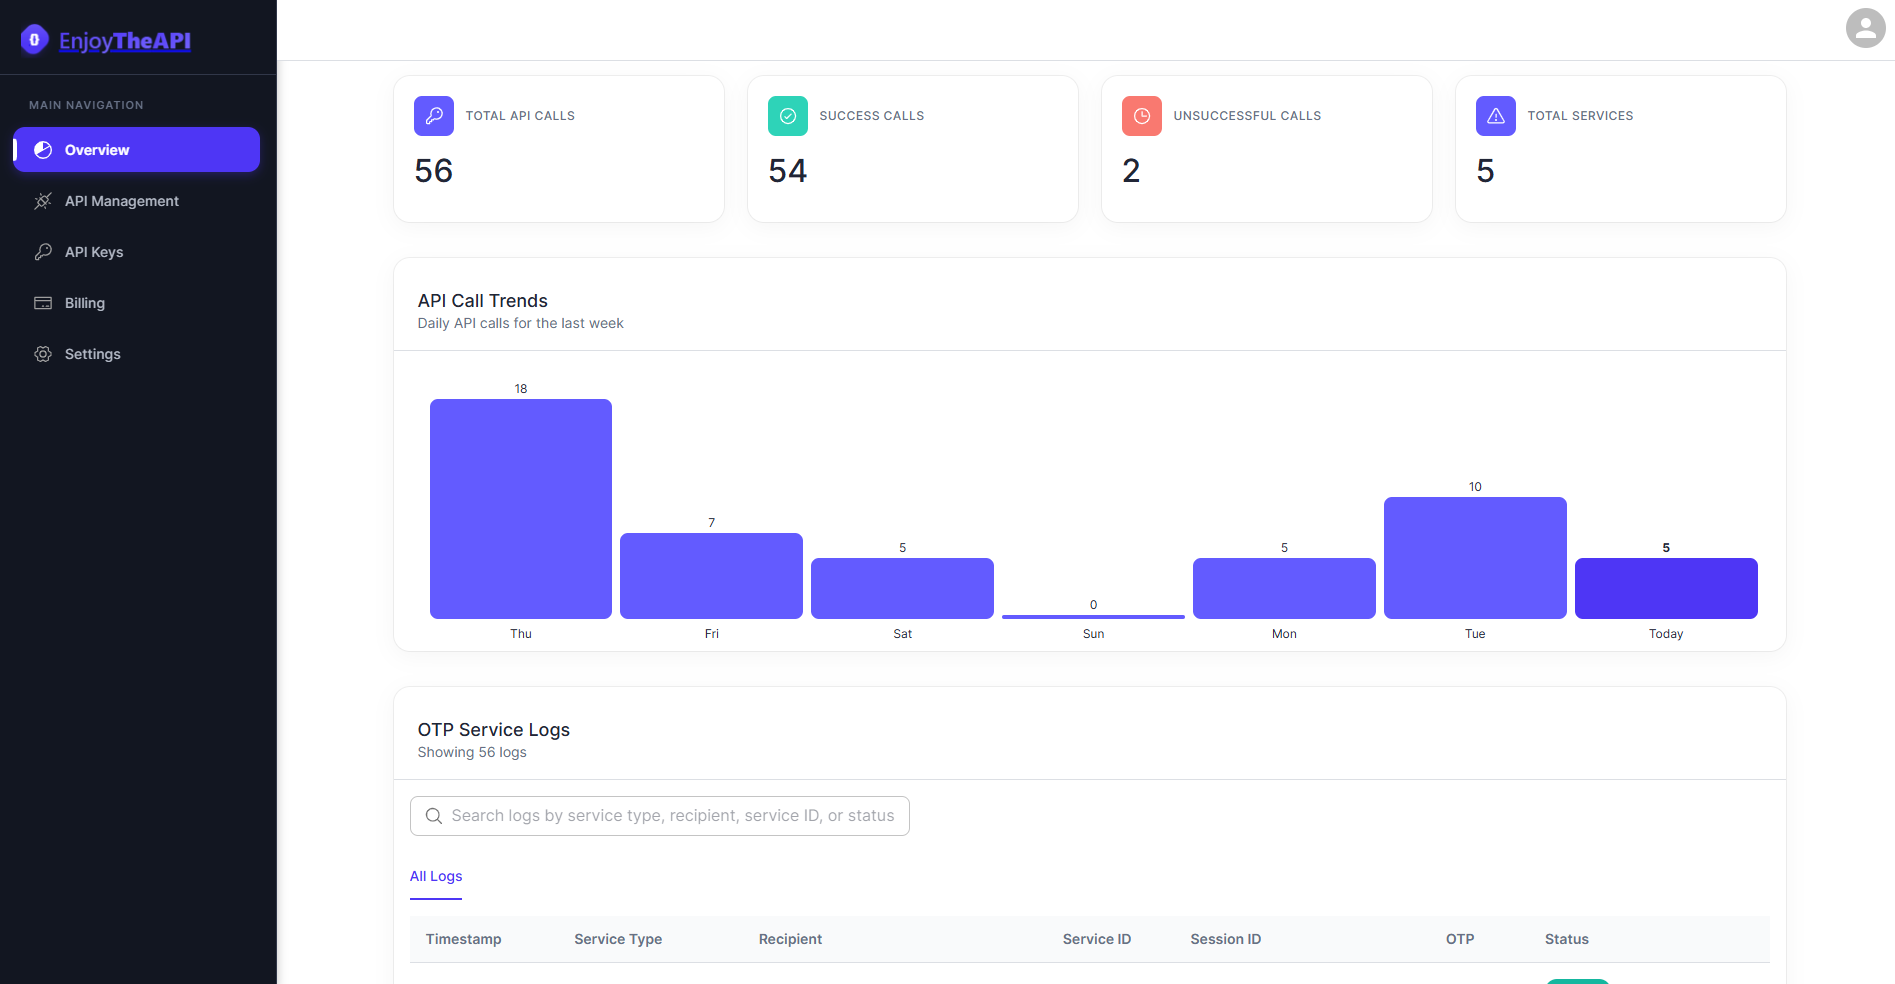Switch to the All Logs tab
This screenshot has height=984, width=1895.
[436, 876]
